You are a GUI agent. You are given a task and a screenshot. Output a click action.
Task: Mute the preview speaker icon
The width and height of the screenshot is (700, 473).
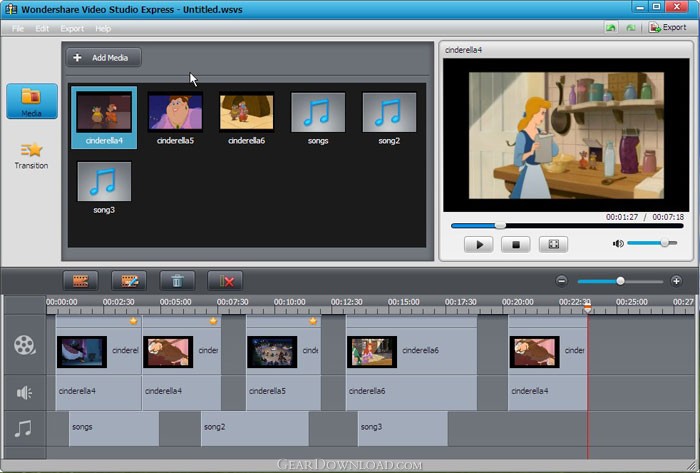point(618,244)
